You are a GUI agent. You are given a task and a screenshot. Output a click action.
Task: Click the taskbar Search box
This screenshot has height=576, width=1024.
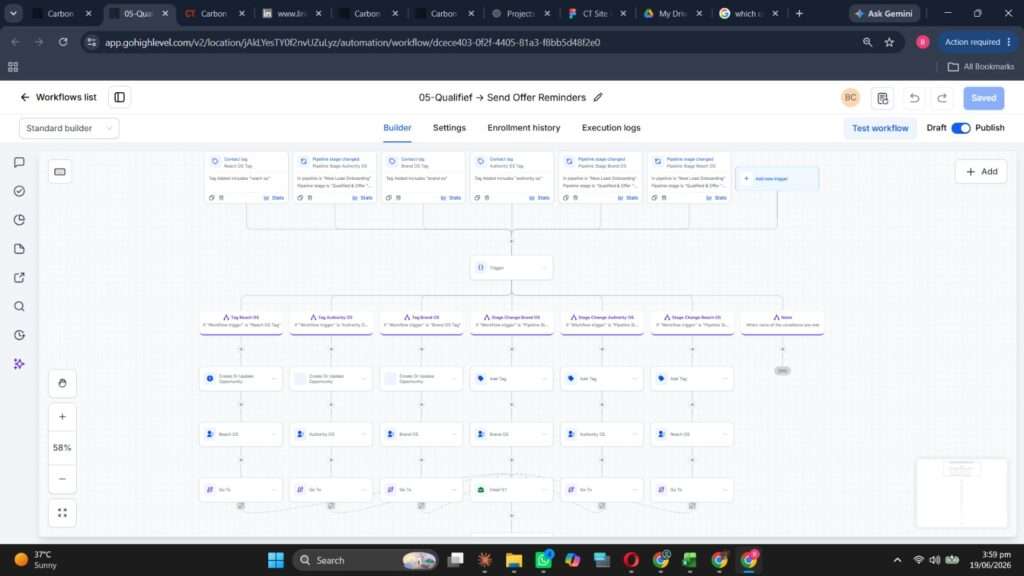[x=366, y=560]
